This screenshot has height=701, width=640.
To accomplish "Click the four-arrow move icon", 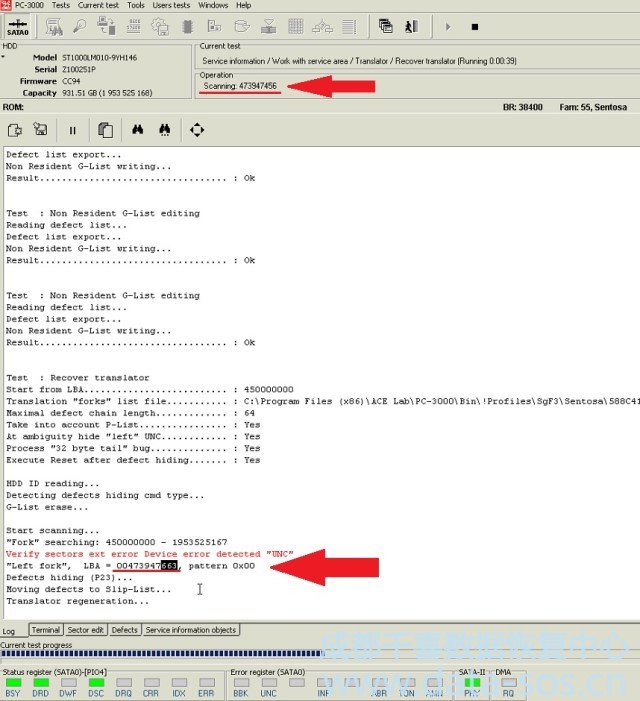I will point(197,129).
